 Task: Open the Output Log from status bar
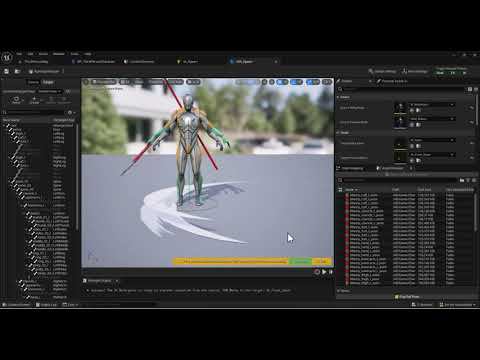pos(47,305)
